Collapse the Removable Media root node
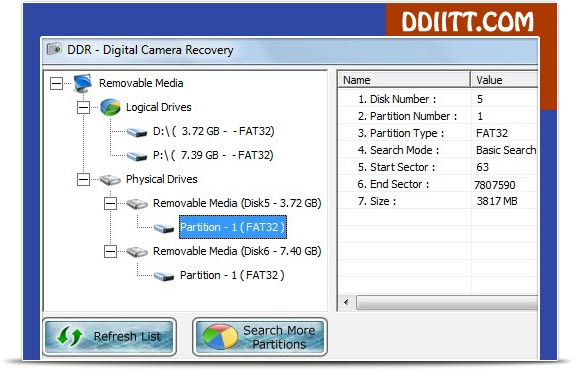Screen dimensions: 575x370 pos(56,83)
